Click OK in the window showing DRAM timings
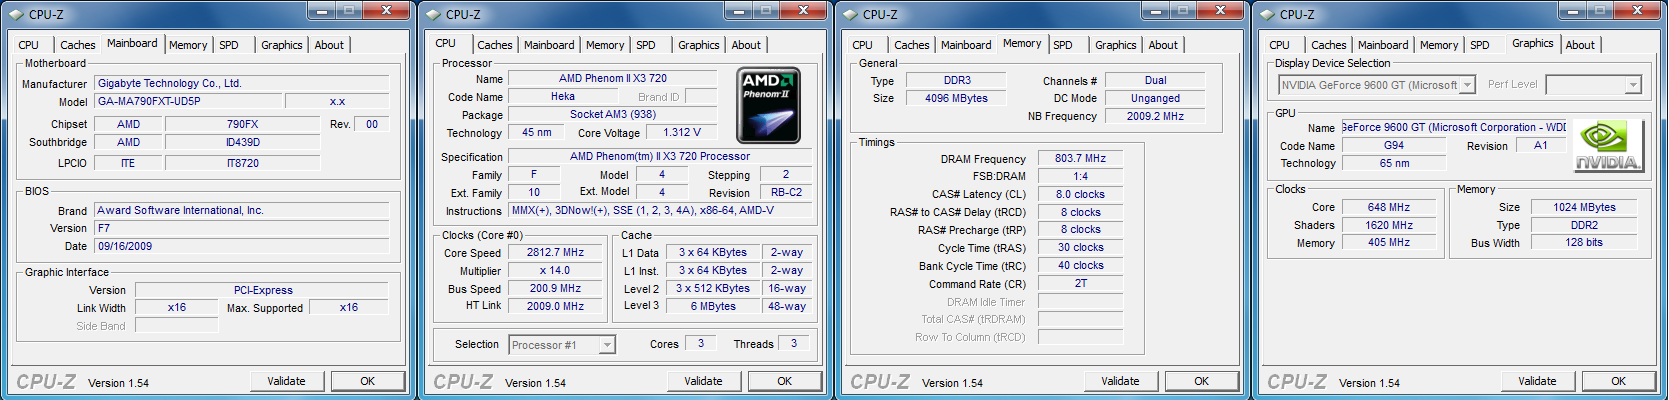1669x400 pixels. pos(1201,381)
